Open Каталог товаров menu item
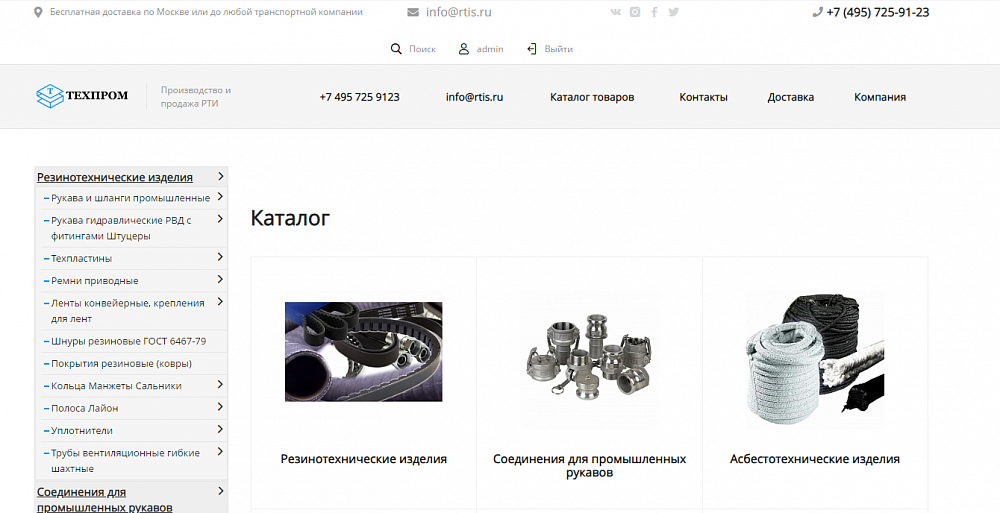Image resolution: width=1000 pixels, height=513 pixels. point(592,97)
